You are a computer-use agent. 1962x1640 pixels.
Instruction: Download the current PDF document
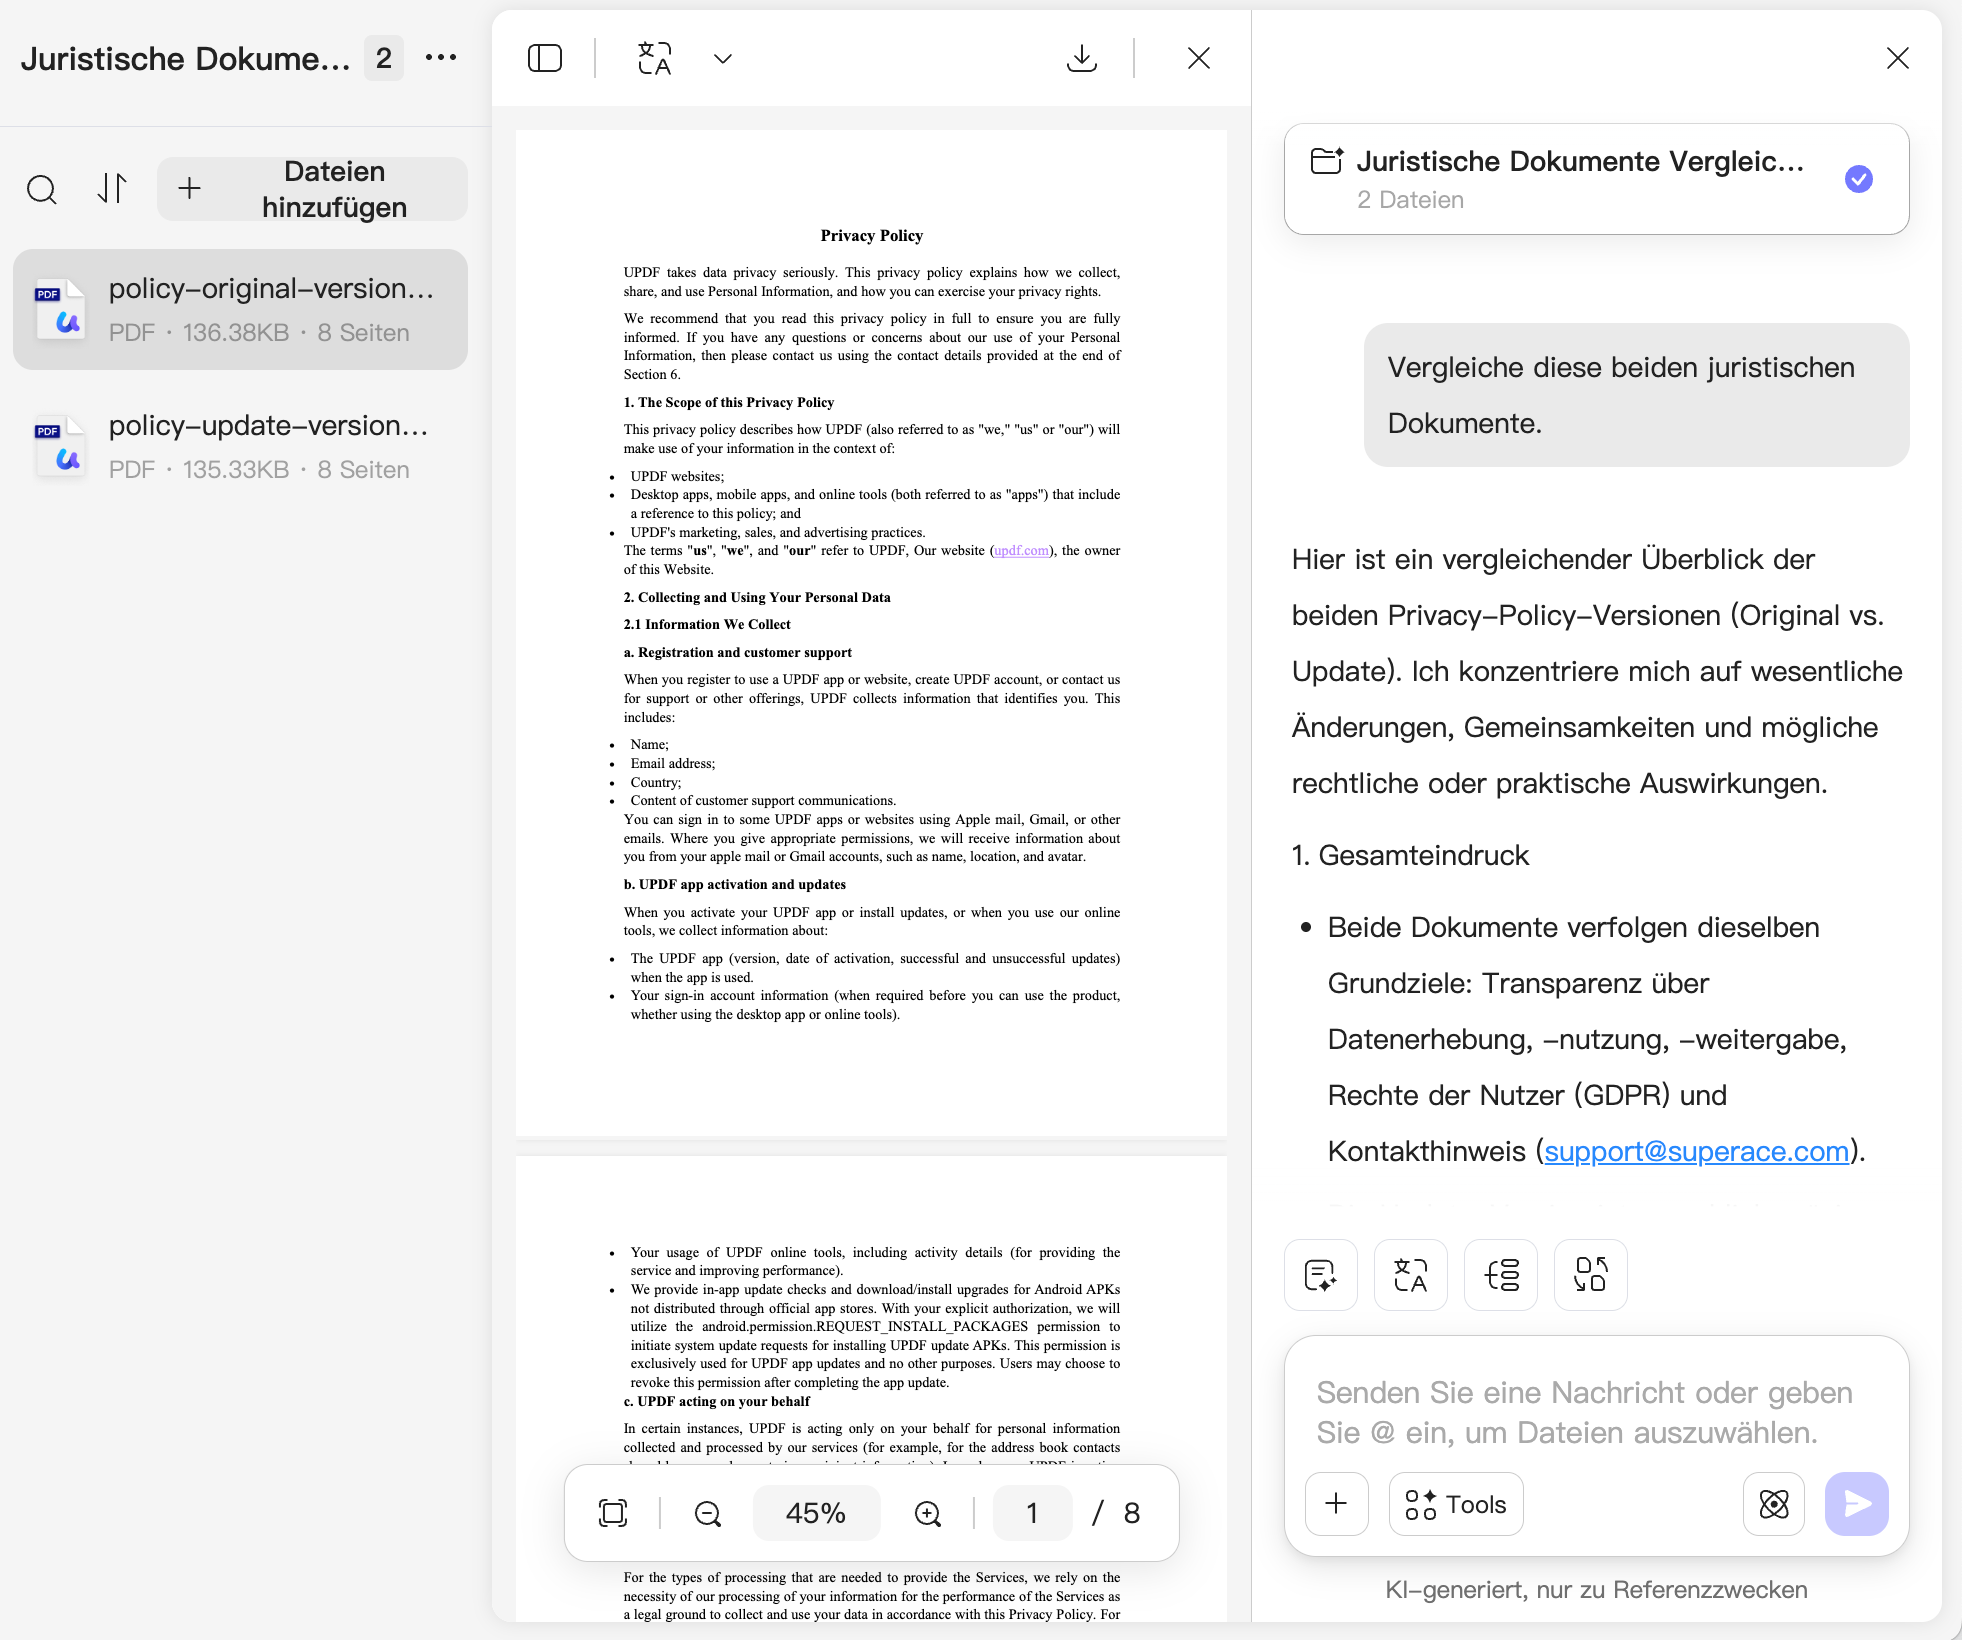pyautogui.click(x=1081, y=58)
